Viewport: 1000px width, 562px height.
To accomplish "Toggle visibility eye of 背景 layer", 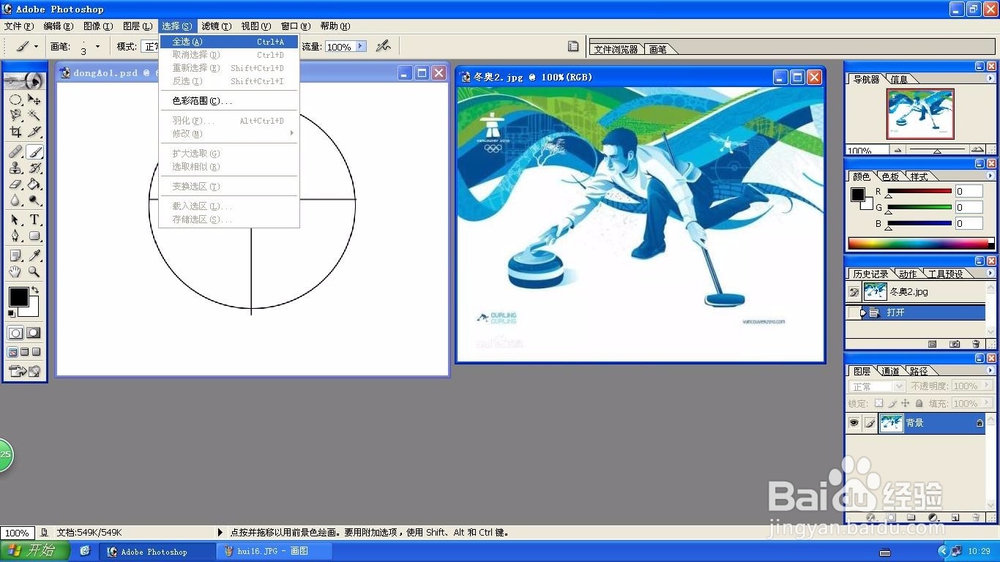I will pos(854,423).
